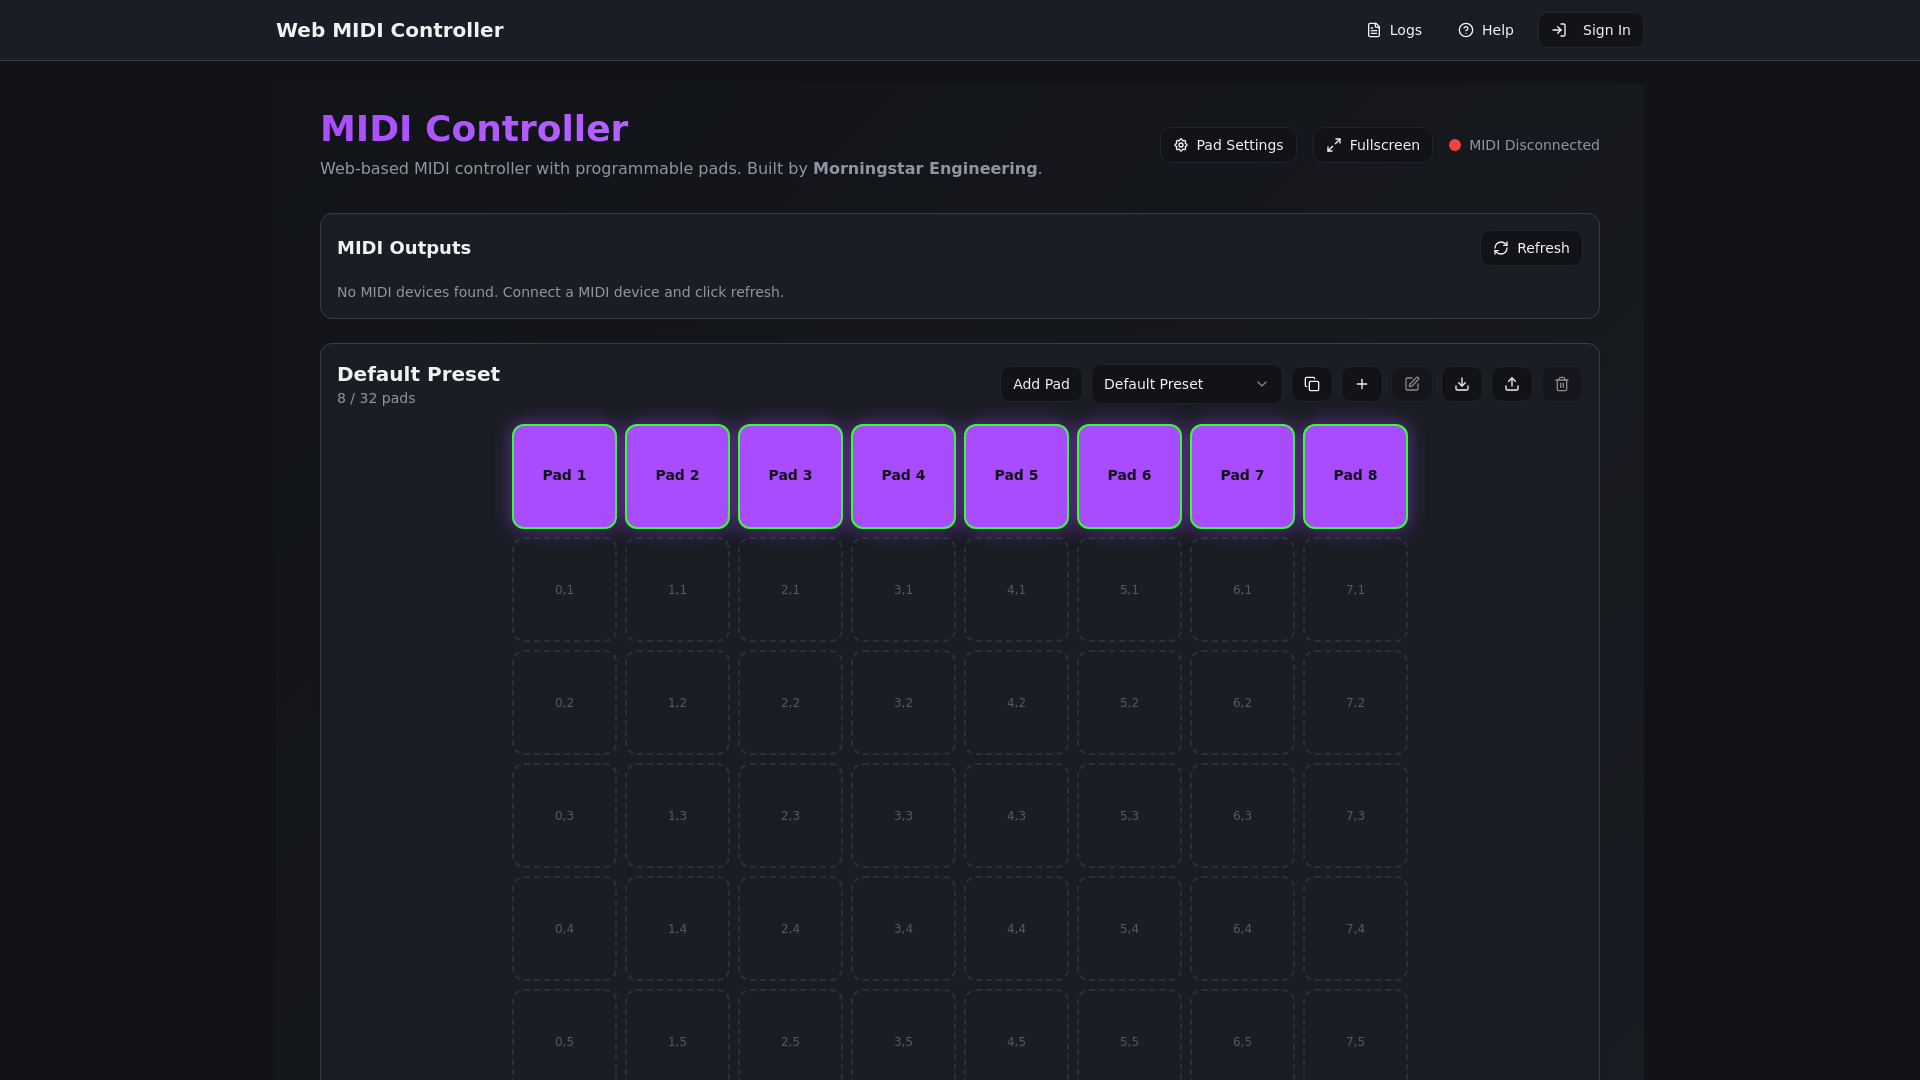Click the 'No MIDI devices found' message
The image size is (1920, 1080).
pyautogui.click(x=560, y=292)
